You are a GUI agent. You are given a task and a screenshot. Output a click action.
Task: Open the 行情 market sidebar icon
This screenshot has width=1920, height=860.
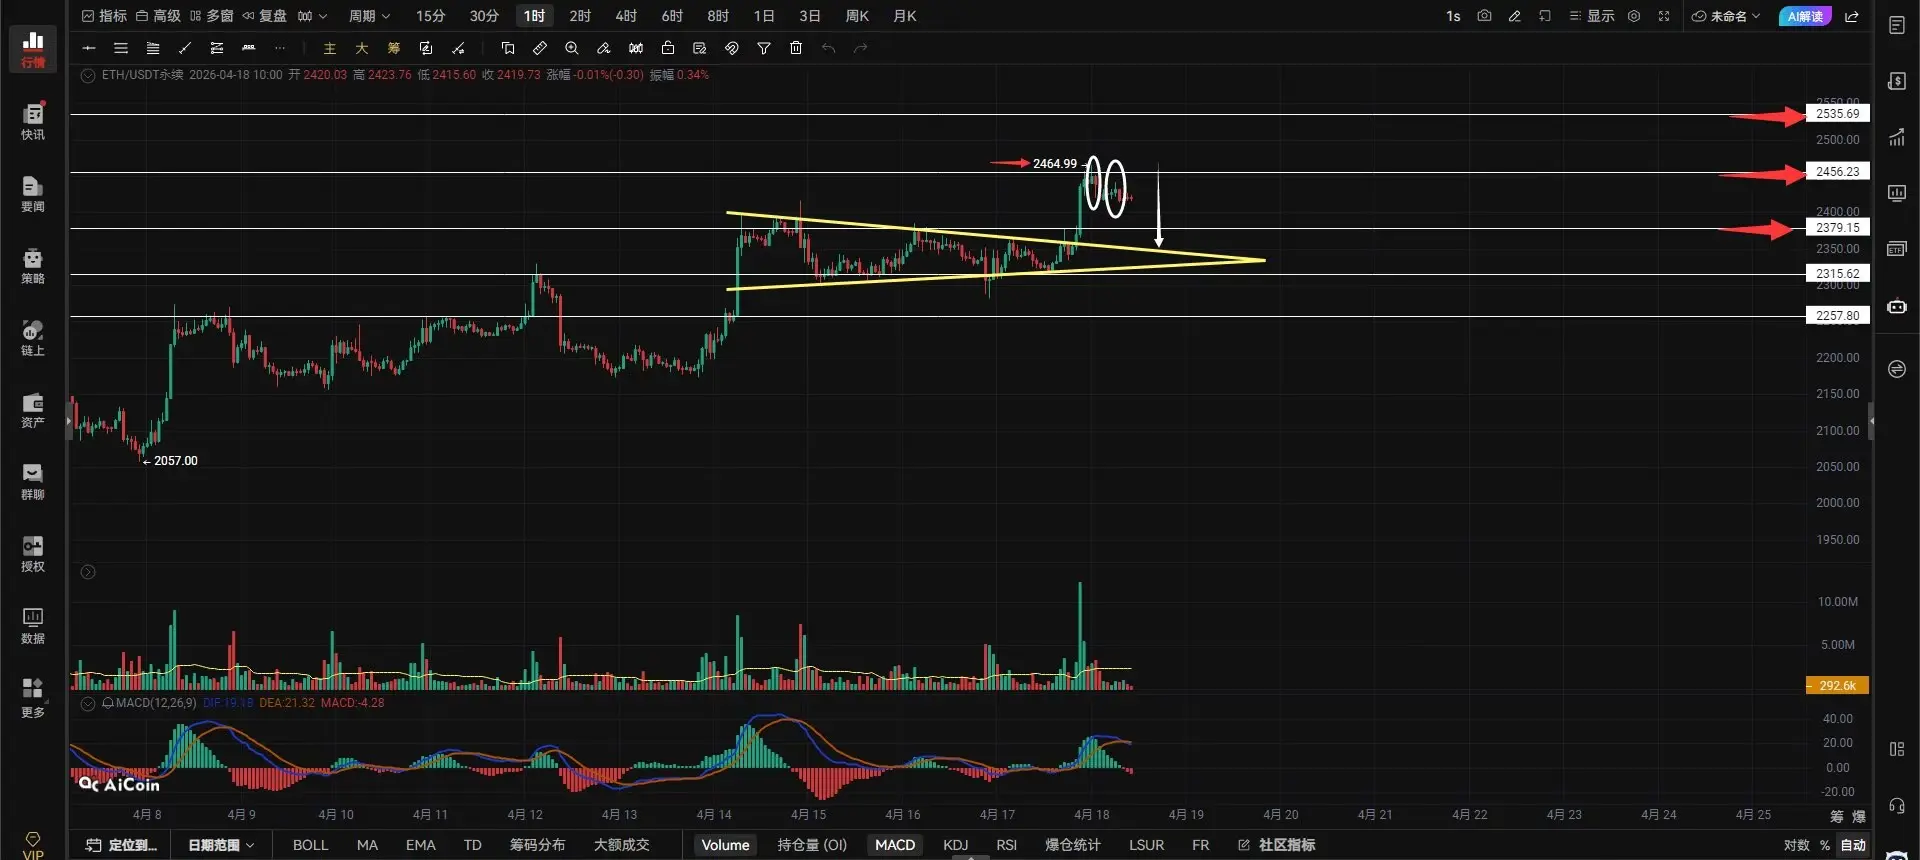pyautogui.click(x=33, y=49)
